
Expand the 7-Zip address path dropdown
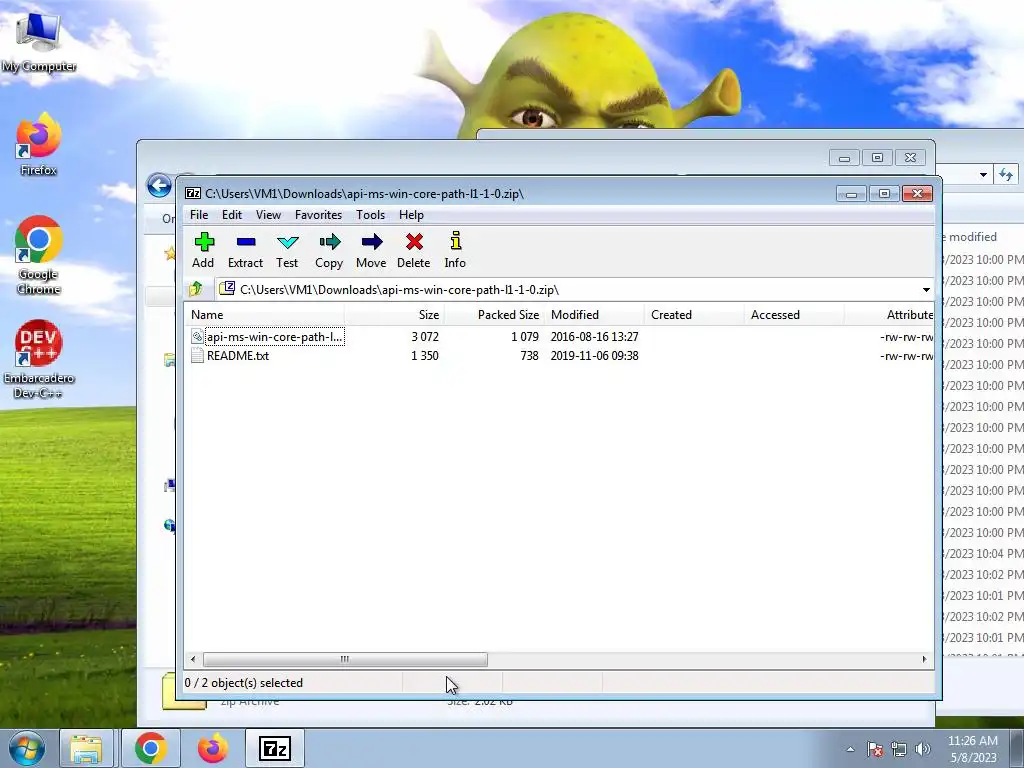click(926, 289)
